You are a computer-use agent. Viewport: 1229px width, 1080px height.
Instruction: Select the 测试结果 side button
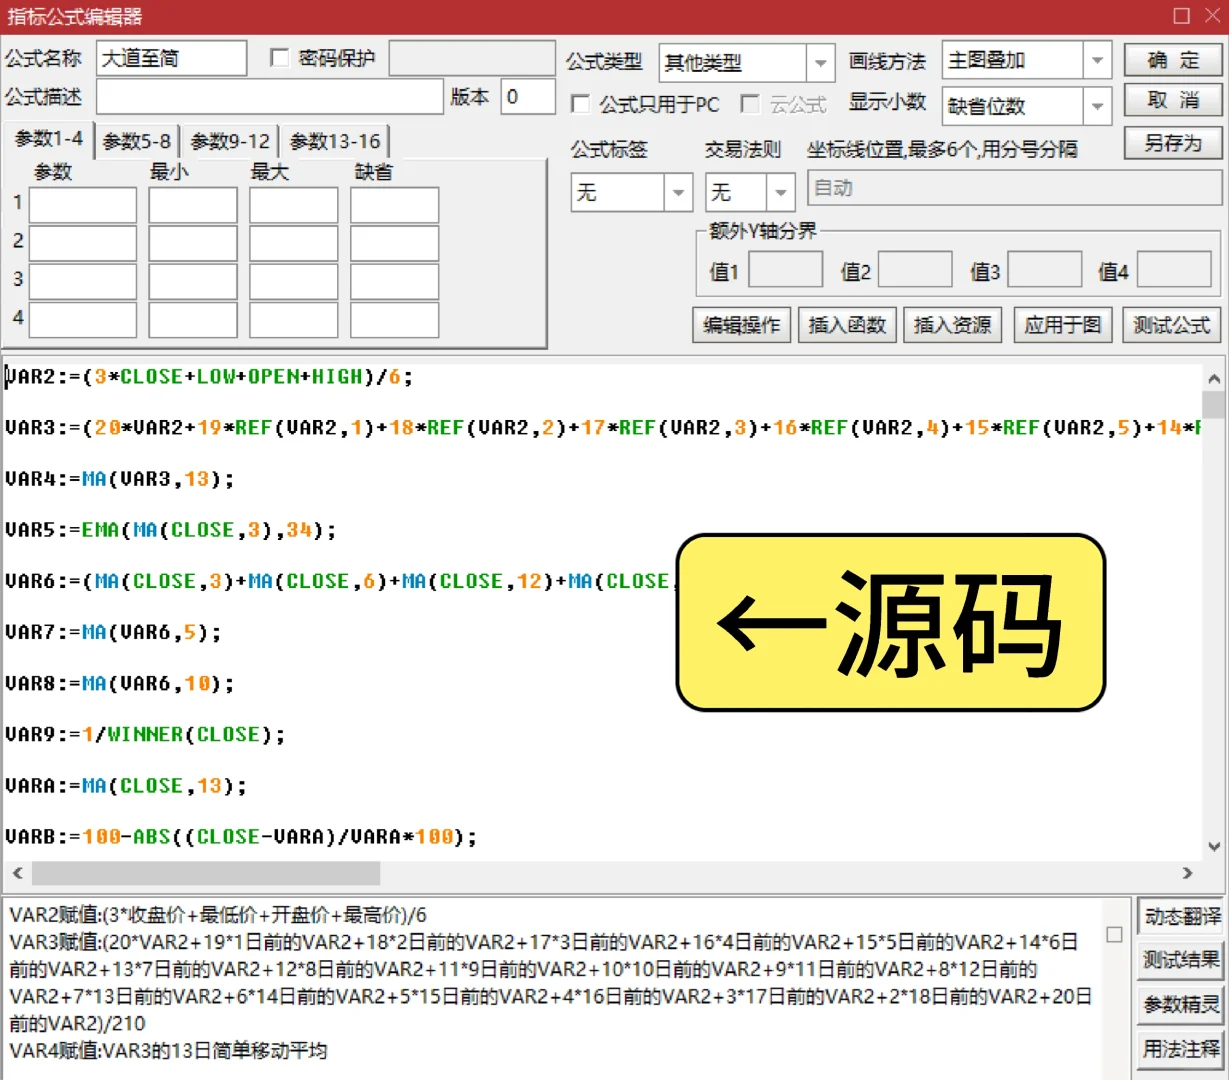pyautogui.click(x=1182, y=960)
